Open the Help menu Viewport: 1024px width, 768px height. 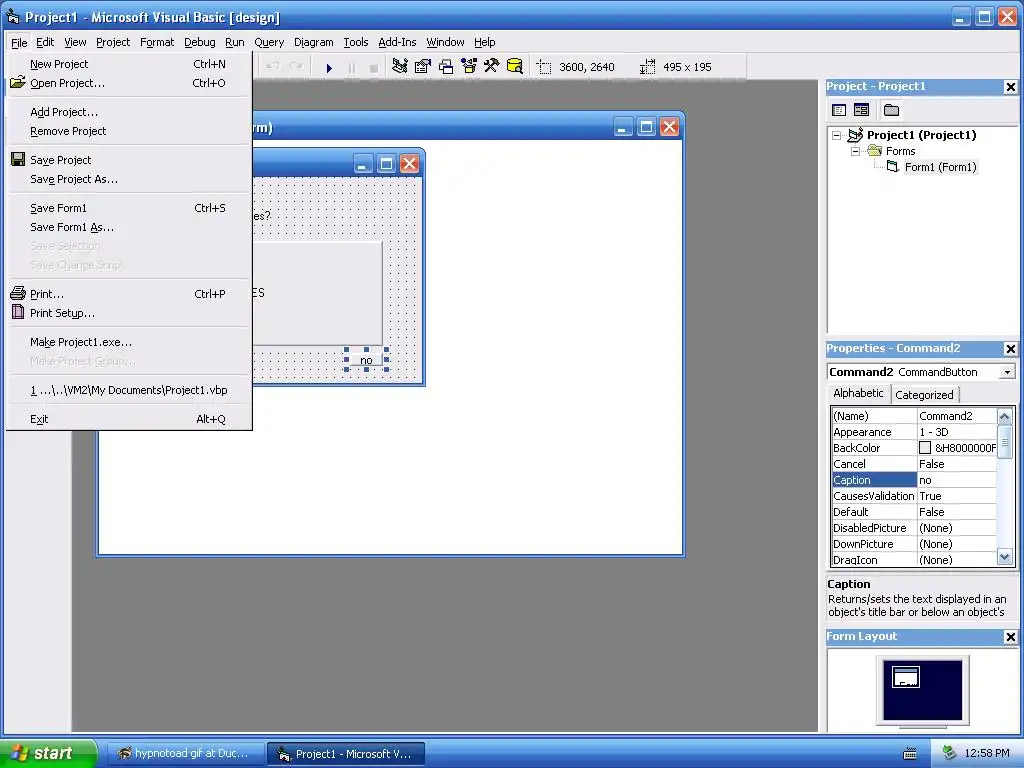pos(485,42)
